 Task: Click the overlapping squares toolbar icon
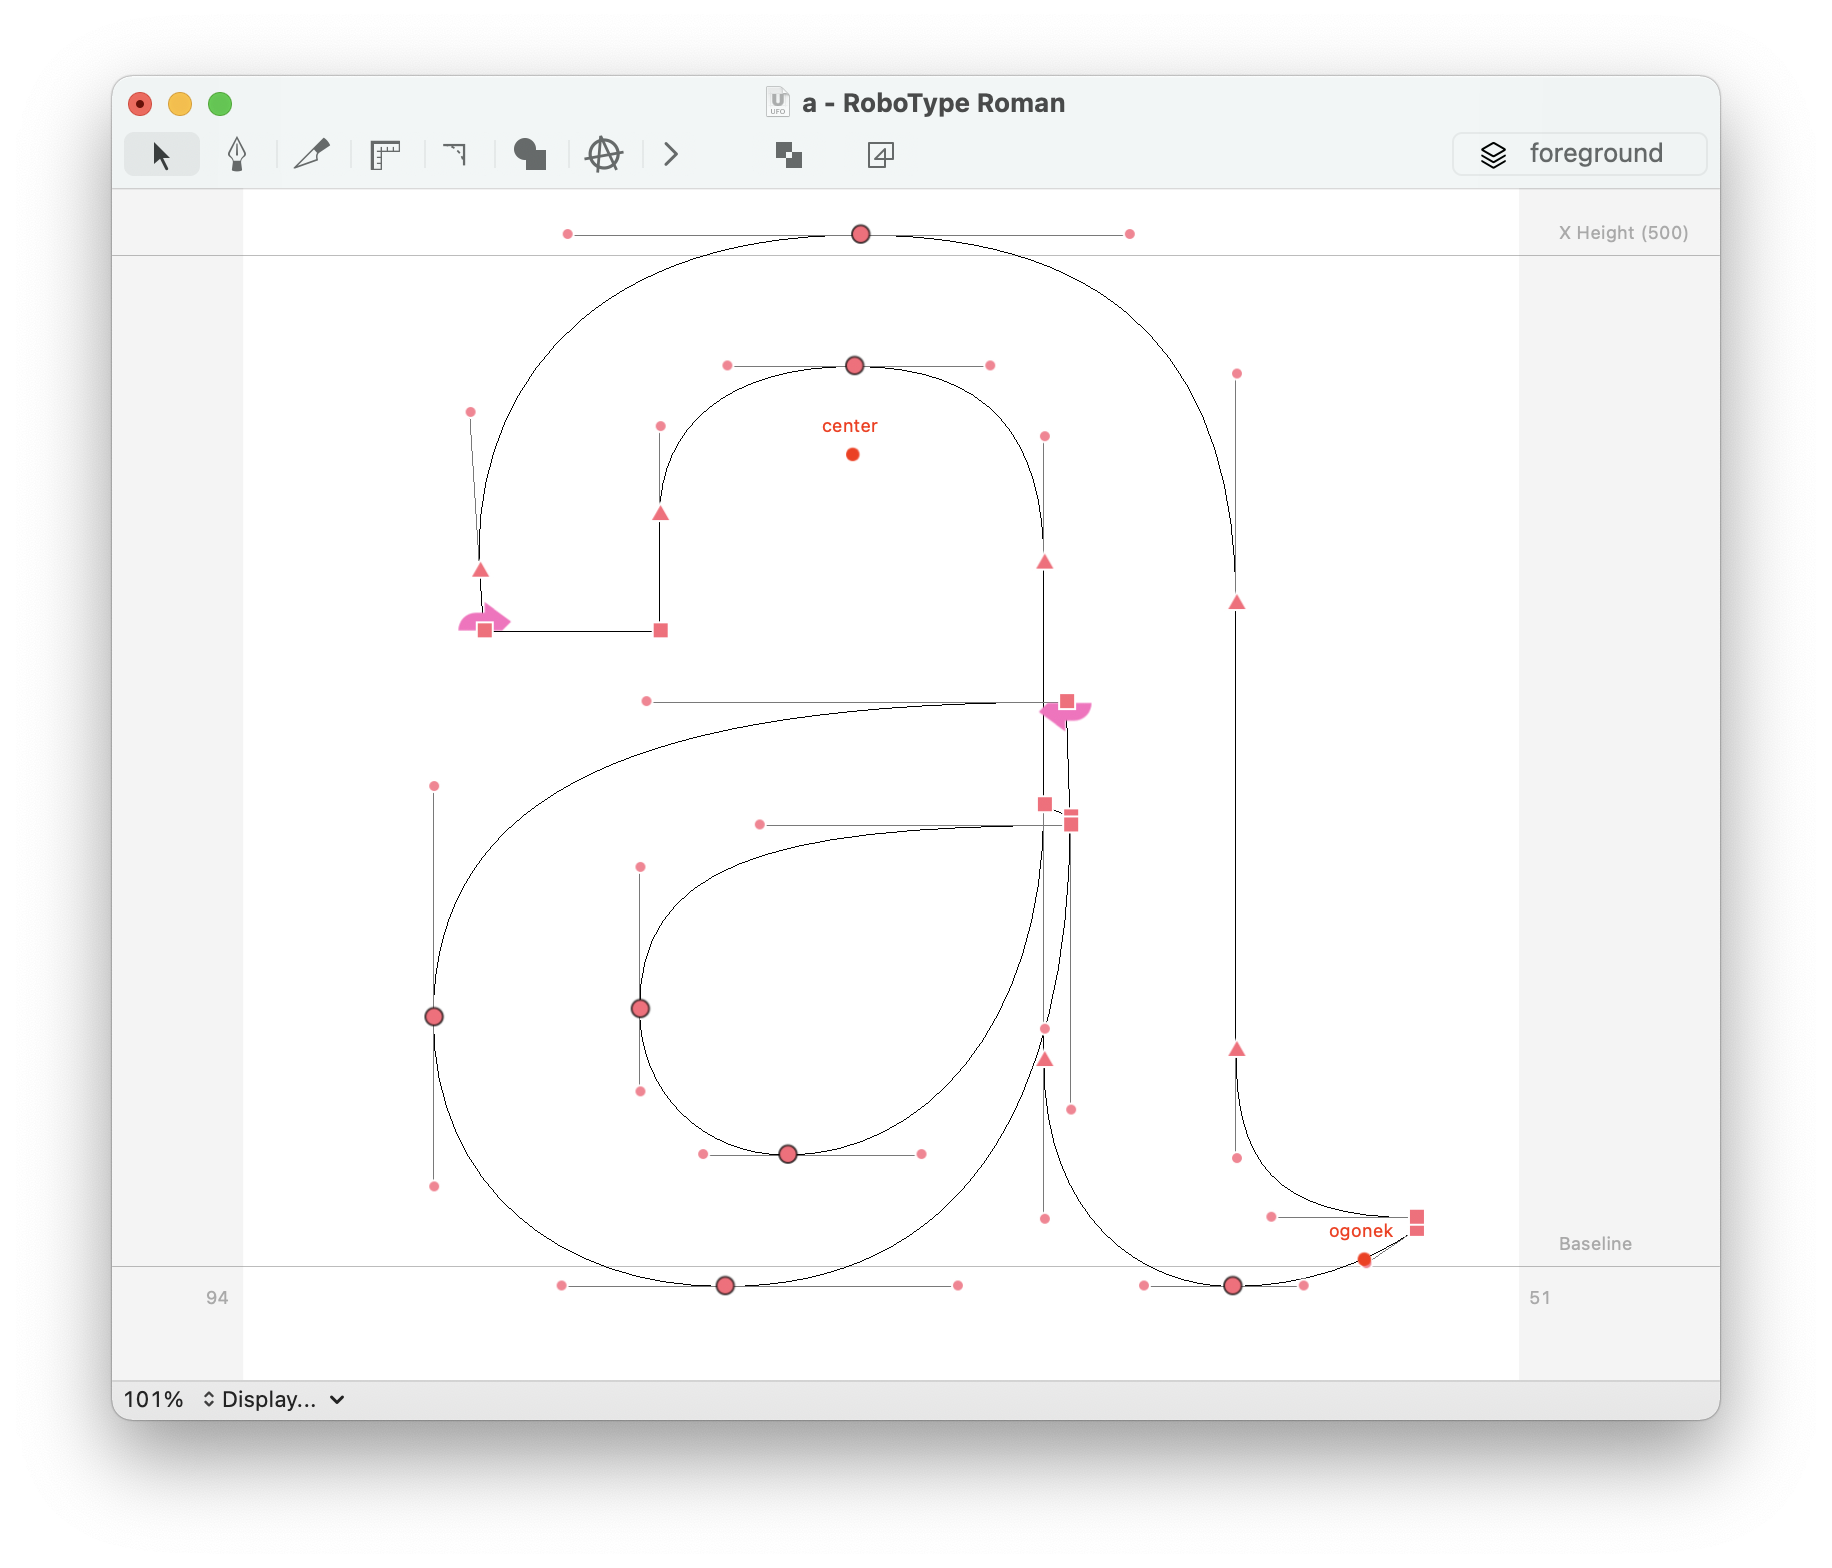789,155
